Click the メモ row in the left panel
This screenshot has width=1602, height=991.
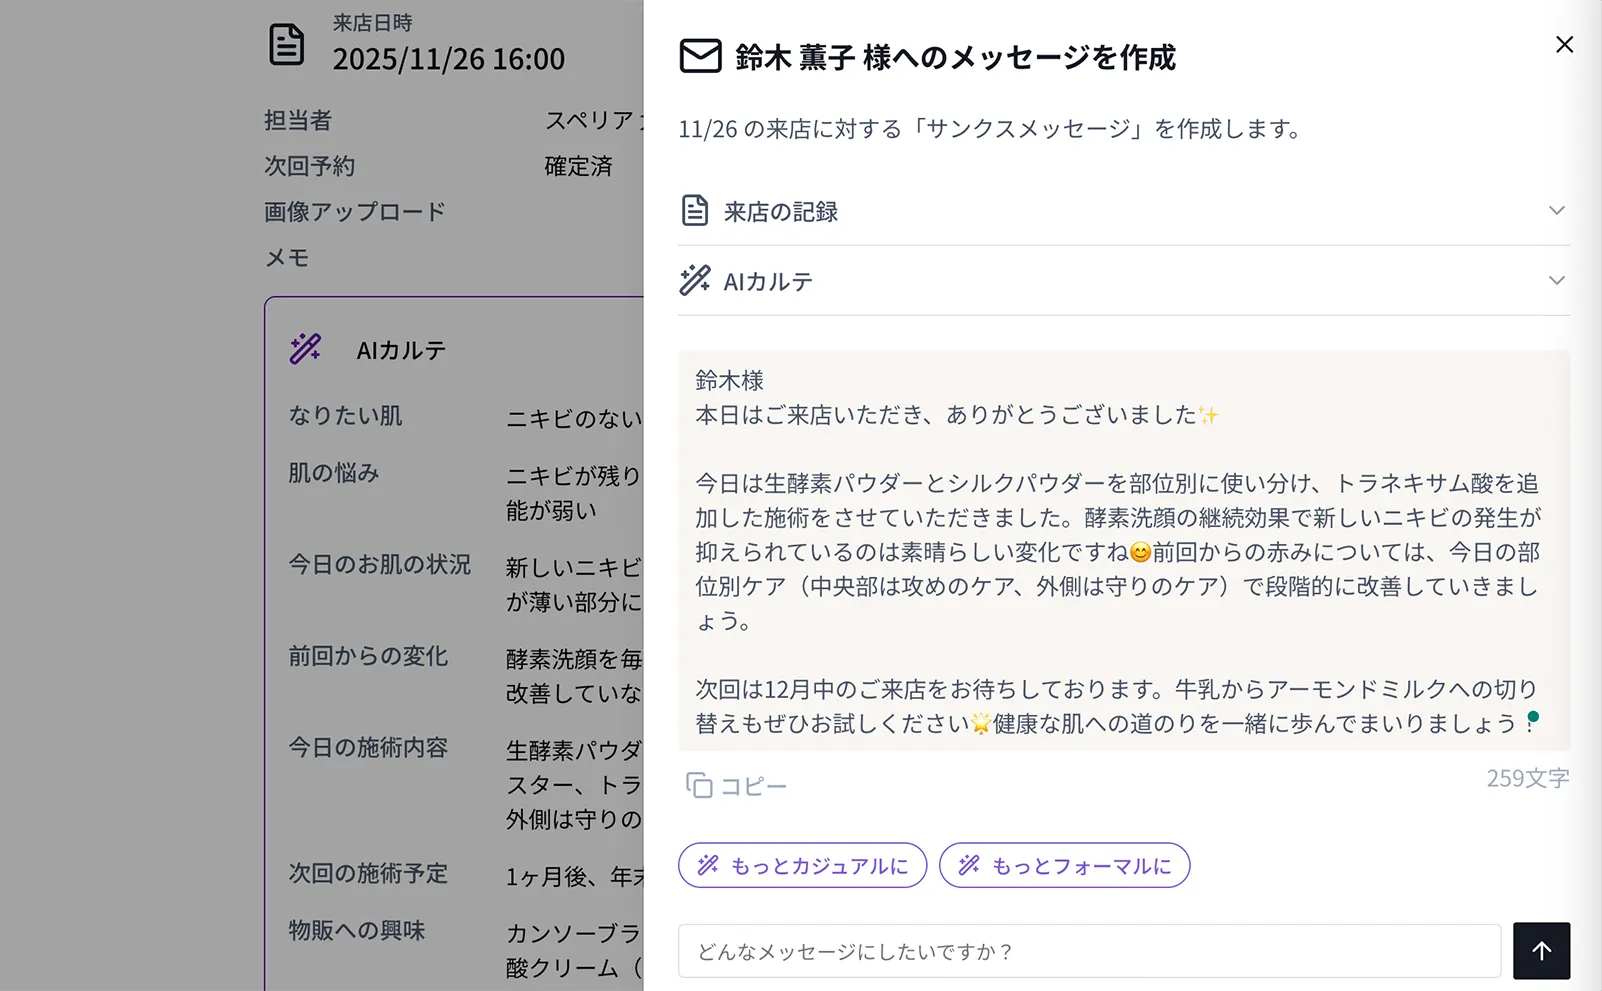tap(289, 258)
